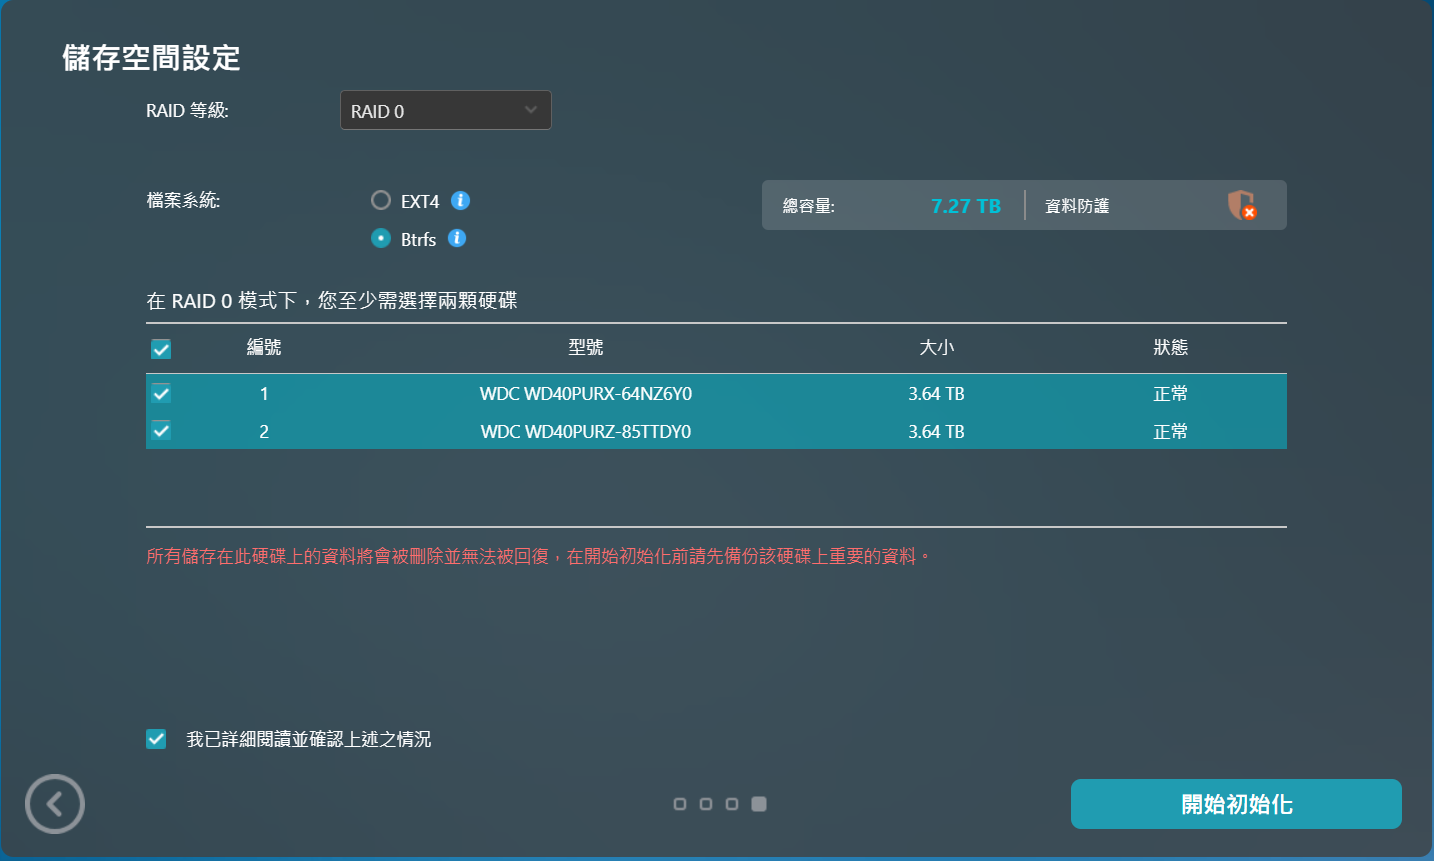Viewport: 1434px width, 861px height.
Task: Open the RAID 等級 dropdown
Action: click(445, 111)
